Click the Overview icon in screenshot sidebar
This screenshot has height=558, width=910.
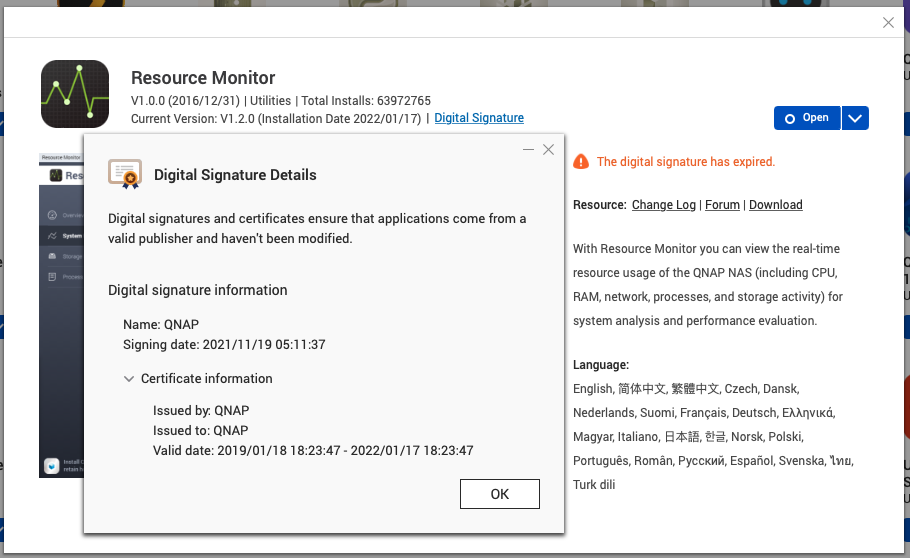(x=51, y=215)
